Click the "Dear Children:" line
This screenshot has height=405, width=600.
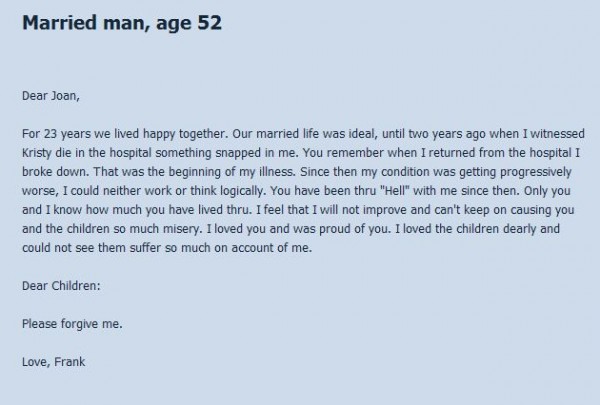pyautogui.click(x=61, y=286)
